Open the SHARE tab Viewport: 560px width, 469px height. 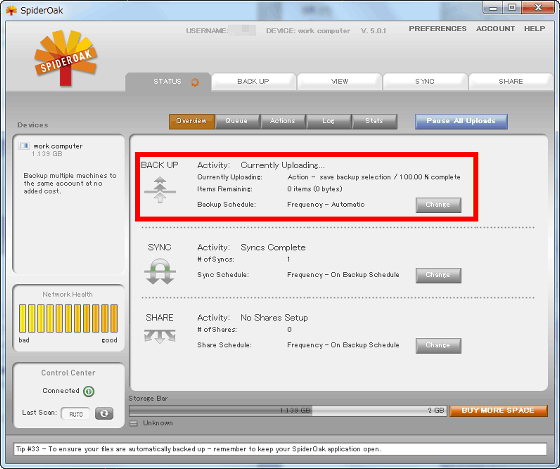click(x=511, y=82)
